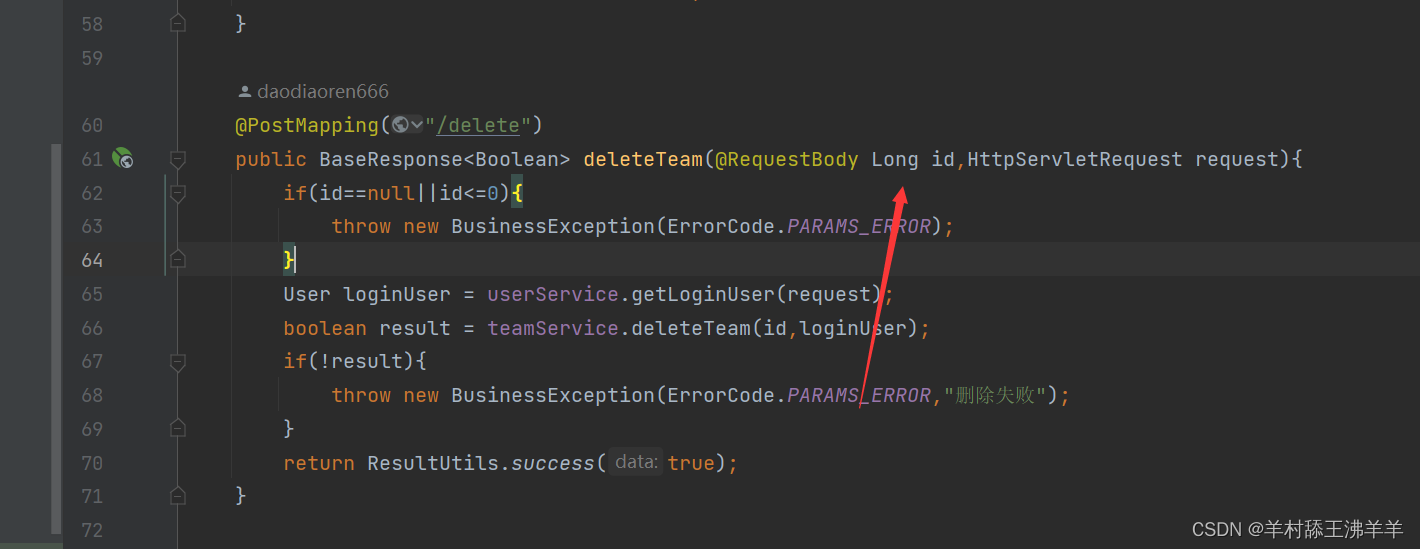
Task: Click the deleteTeam method name in declaration
Action: [643, 159]
